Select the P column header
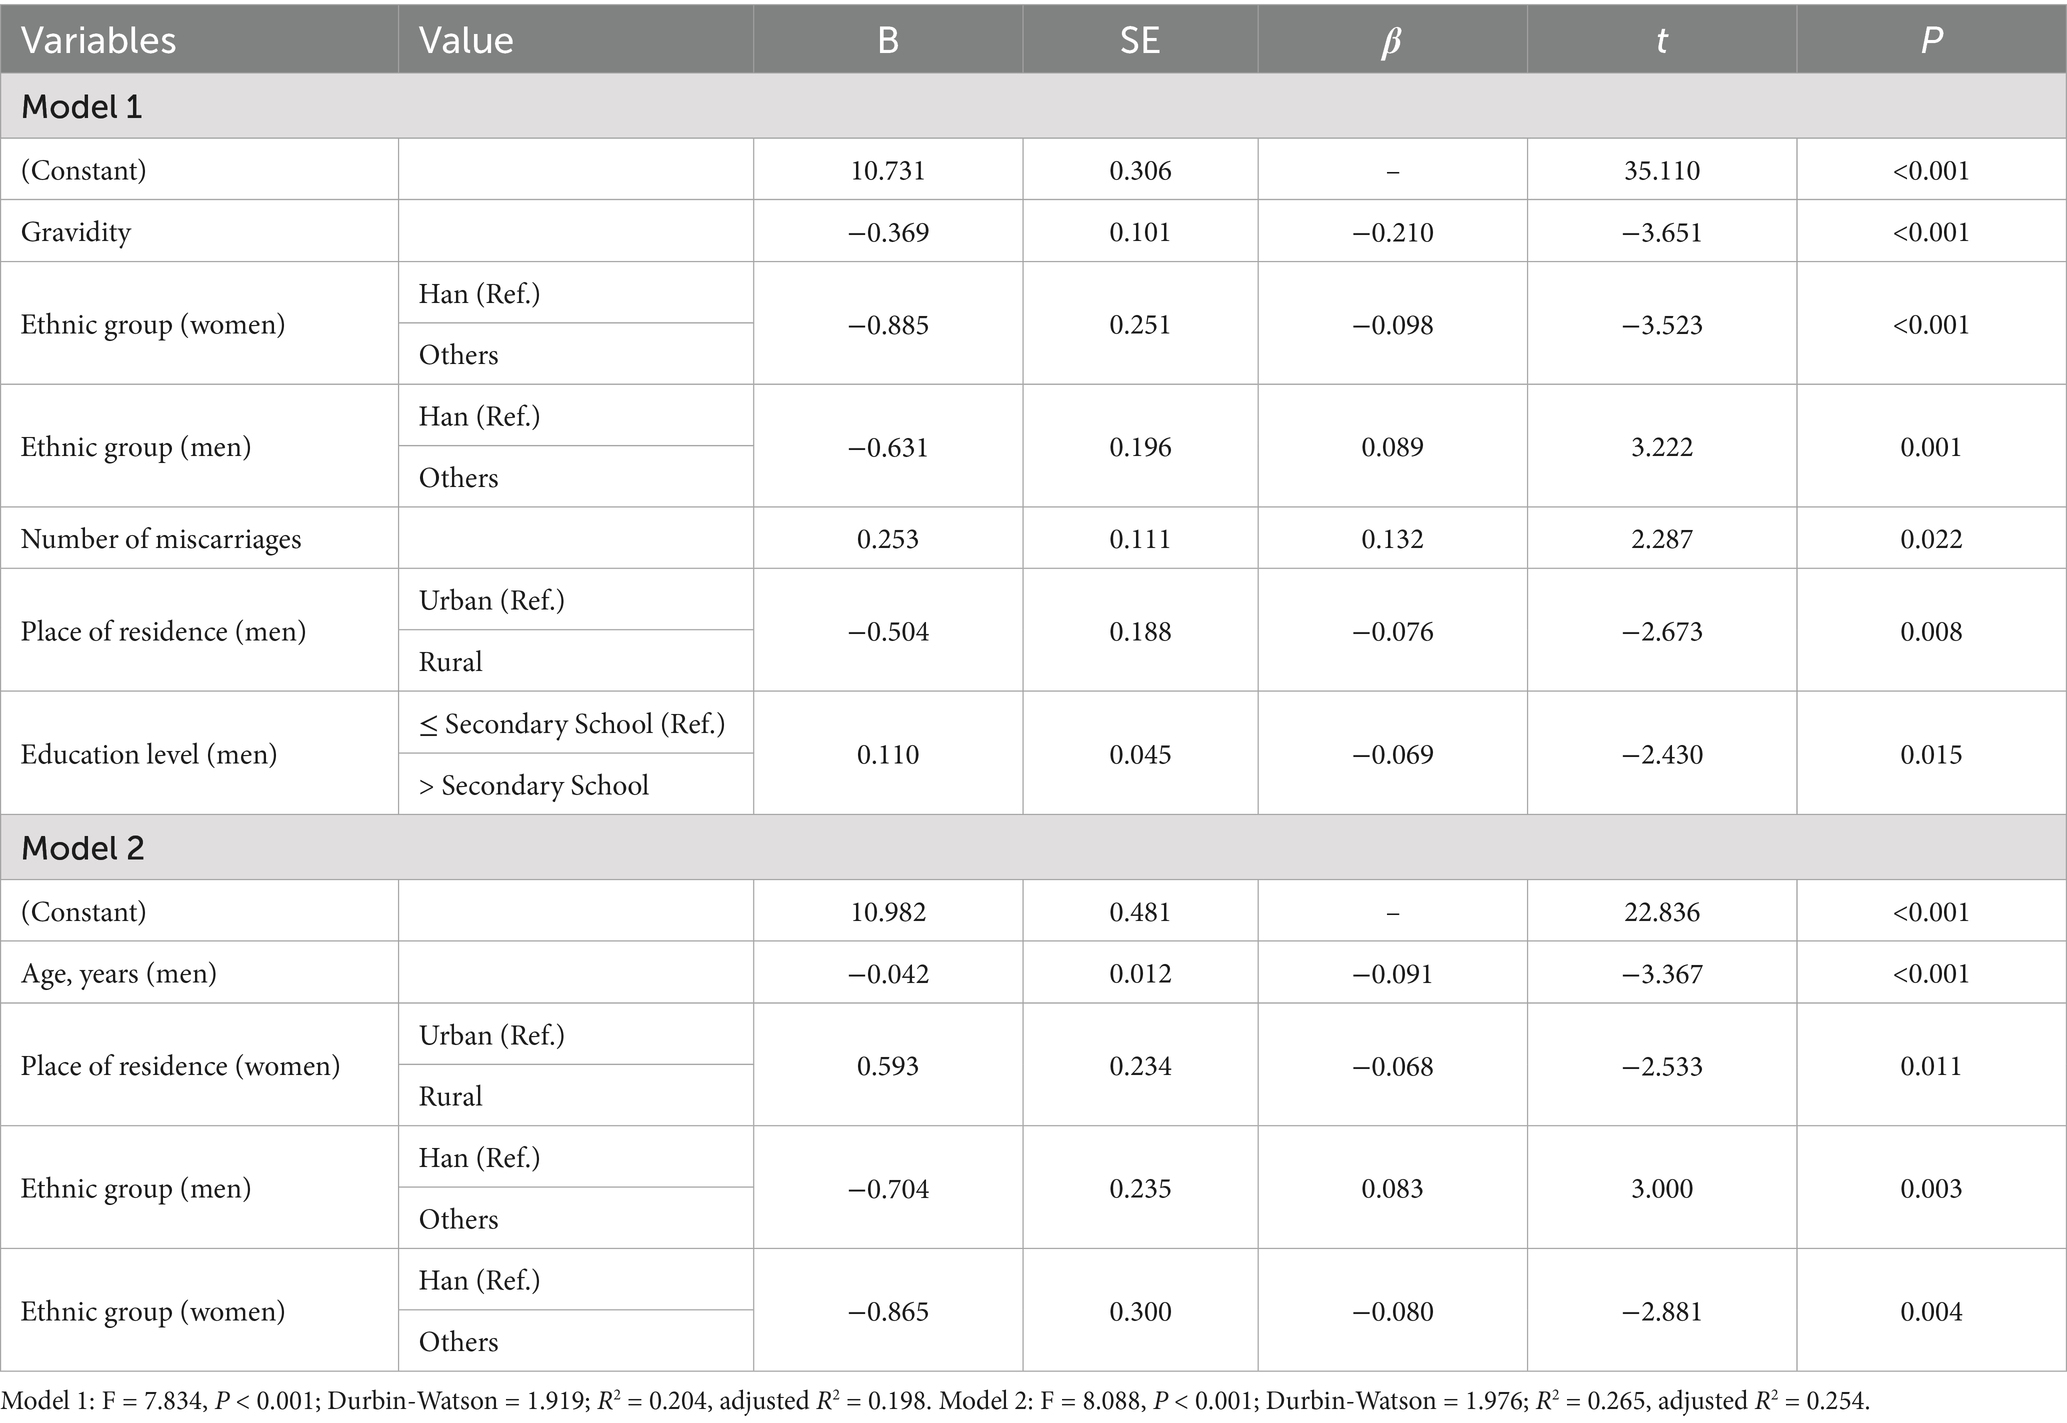The height and width of the screenshot is (1423, 2067). (x=1931, y=40)
